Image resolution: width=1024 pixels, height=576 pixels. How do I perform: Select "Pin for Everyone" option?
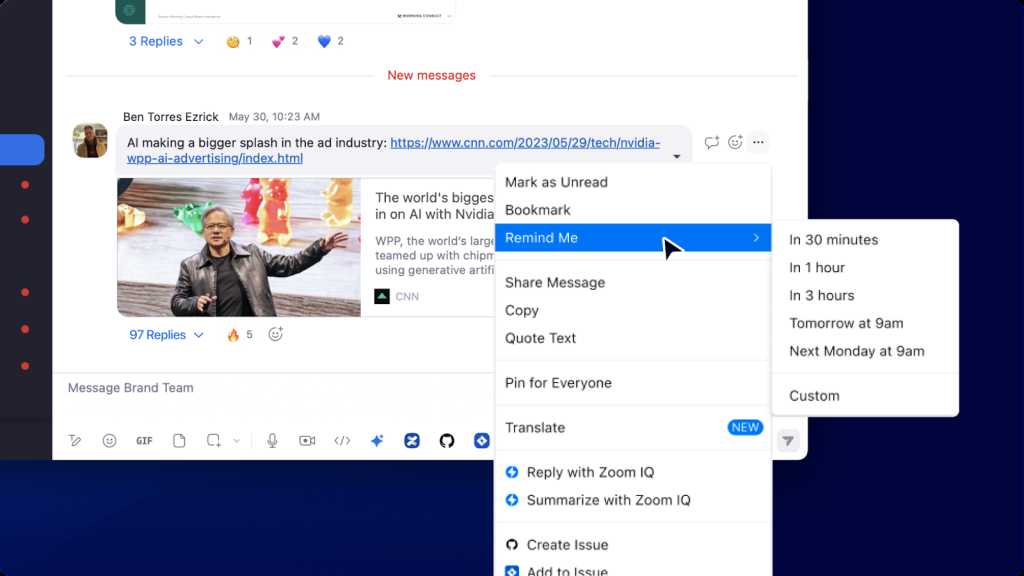pyautogui.click(x=558, y=383)
